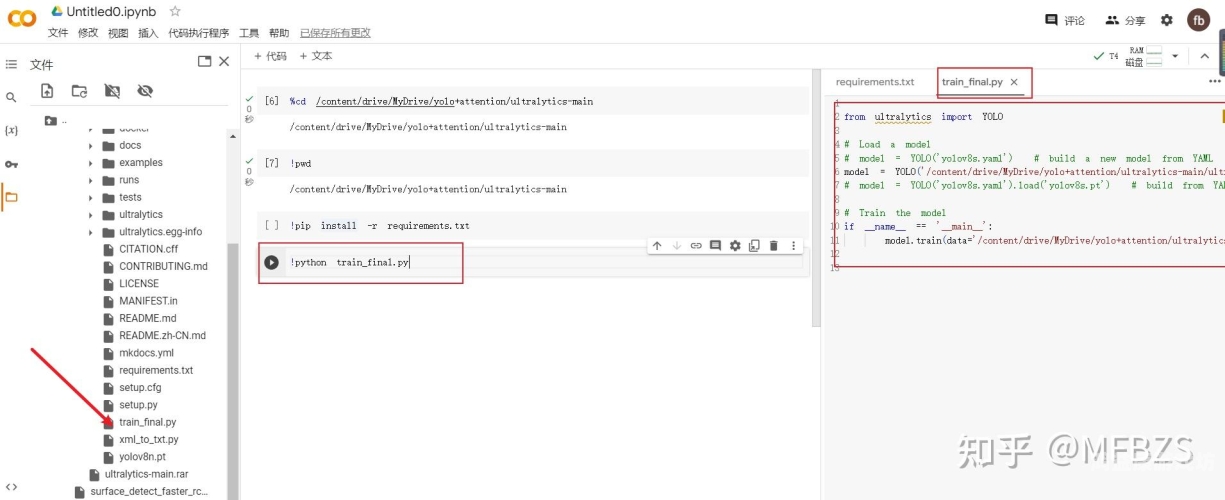Screen dimensions: 1225x500
Task: Click the %cd cell run bracket [6]
Action: 271,101
